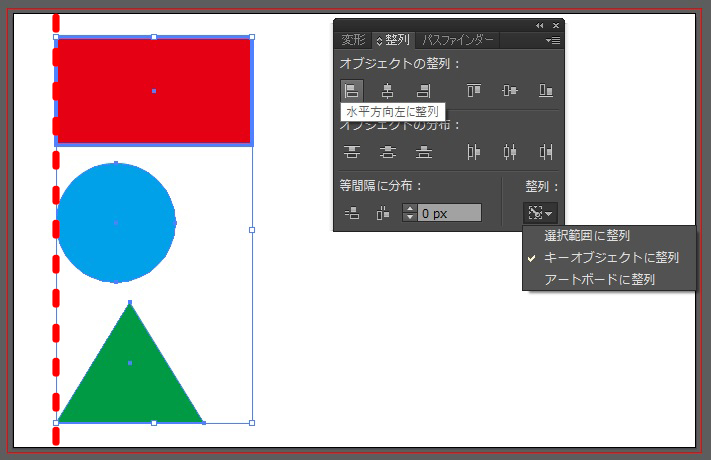Viewport: 711px width, 460px height.
Task: Open the 整列 align-to dropdown button
Action: [x=540, y=213]
